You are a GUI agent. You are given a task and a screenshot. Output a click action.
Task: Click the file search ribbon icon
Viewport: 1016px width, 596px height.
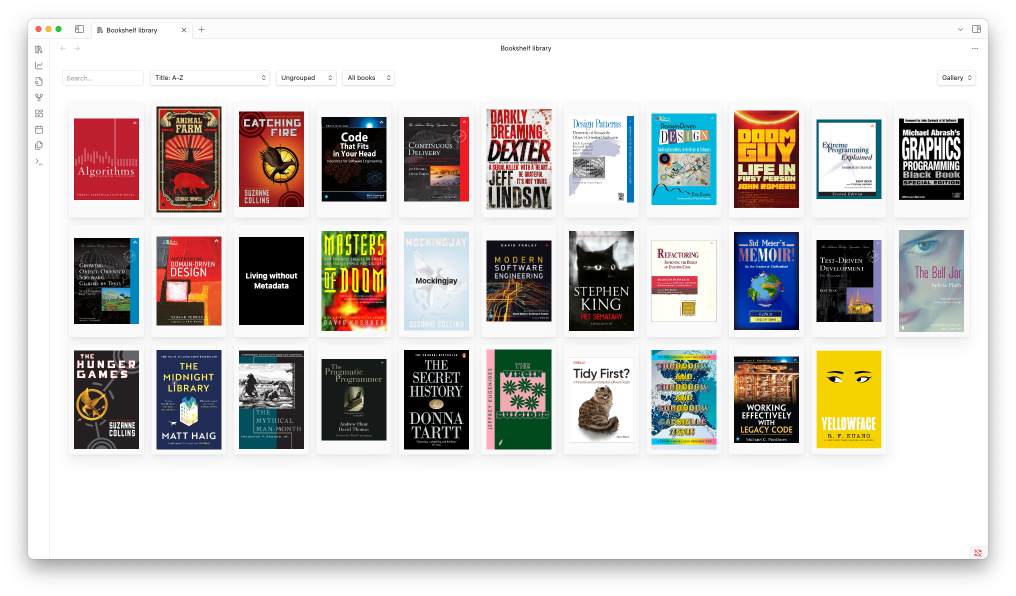tap(39, 82)
